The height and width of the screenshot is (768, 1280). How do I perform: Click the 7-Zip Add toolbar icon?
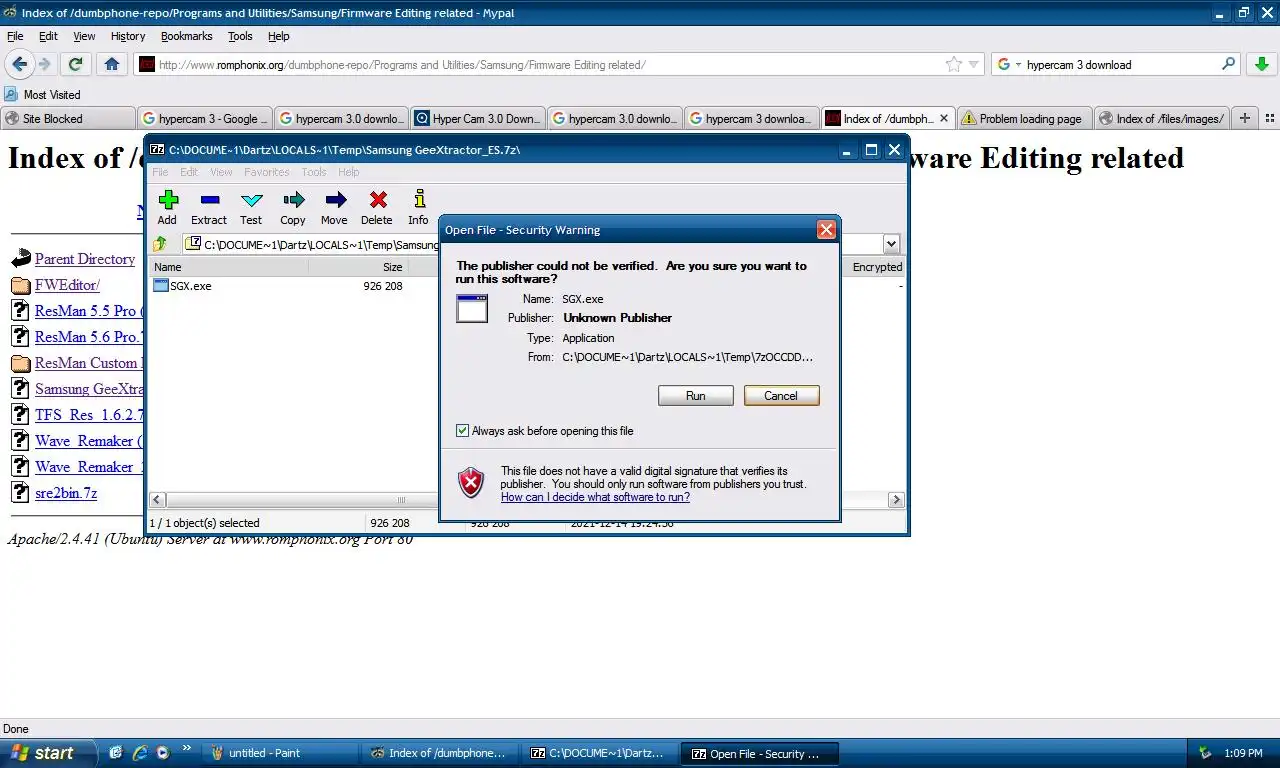coord(167,200)
